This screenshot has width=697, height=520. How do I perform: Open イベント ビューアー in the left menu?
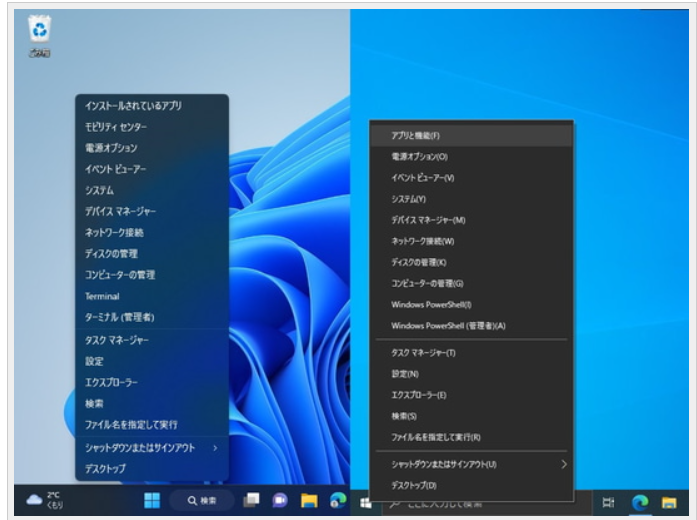point(152,169)
